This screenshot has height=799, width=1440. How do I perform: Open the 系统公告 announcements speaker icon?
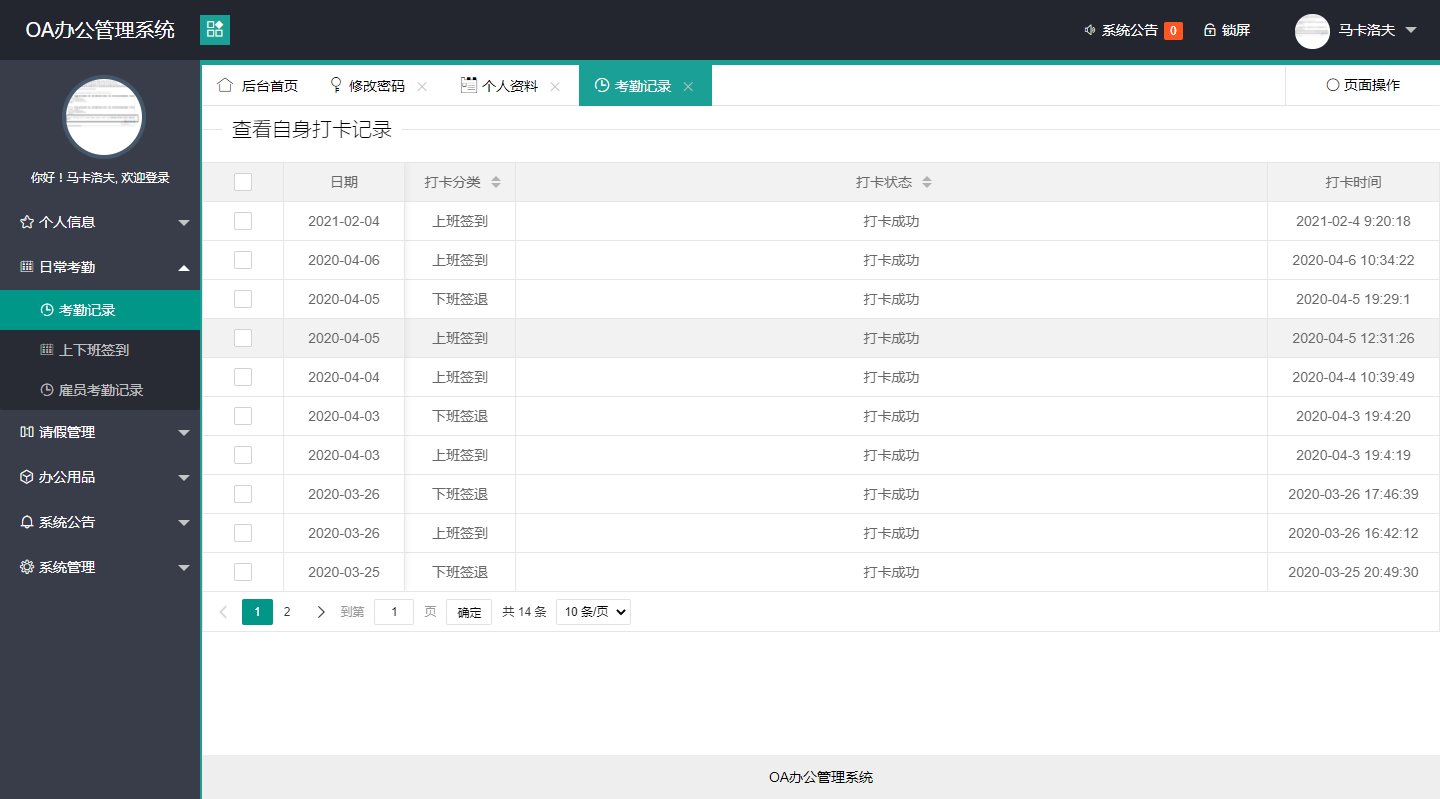coord(1089,30)
